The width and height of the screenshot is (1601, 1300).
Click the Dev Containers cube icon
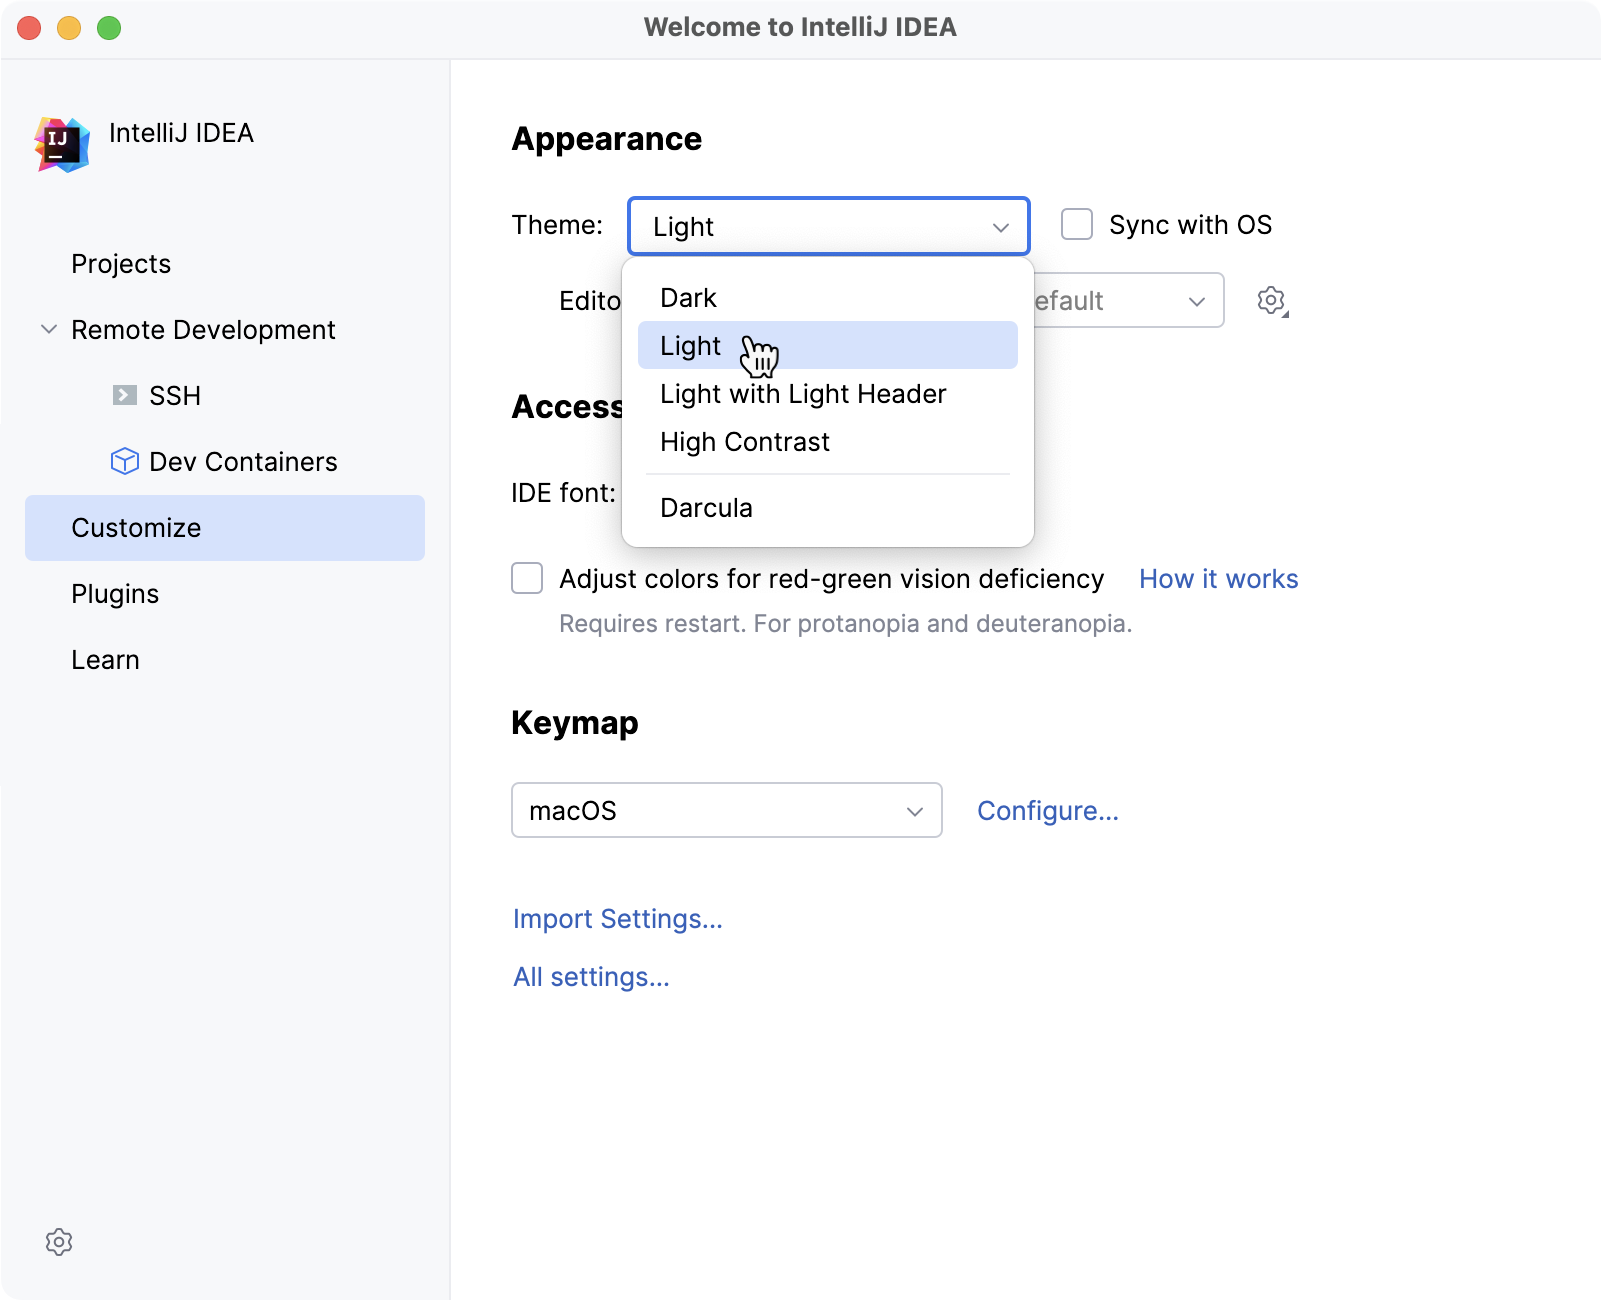point(125,461)
